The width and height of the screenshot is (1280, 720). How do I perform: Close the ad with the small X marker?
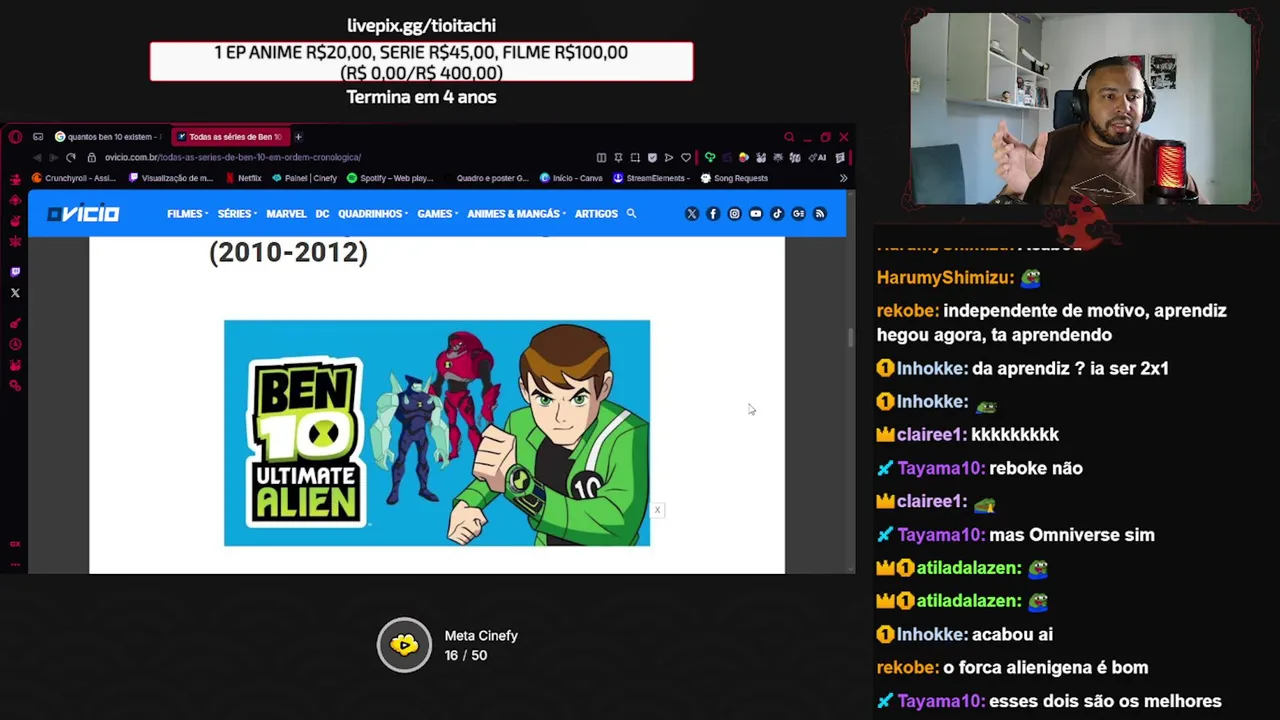(x=657, y=510)
